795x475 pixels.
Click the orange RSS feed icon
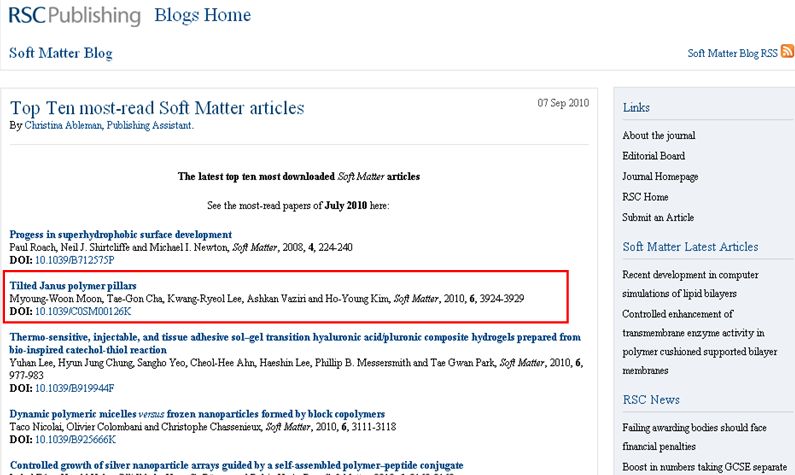click(787, 51)
